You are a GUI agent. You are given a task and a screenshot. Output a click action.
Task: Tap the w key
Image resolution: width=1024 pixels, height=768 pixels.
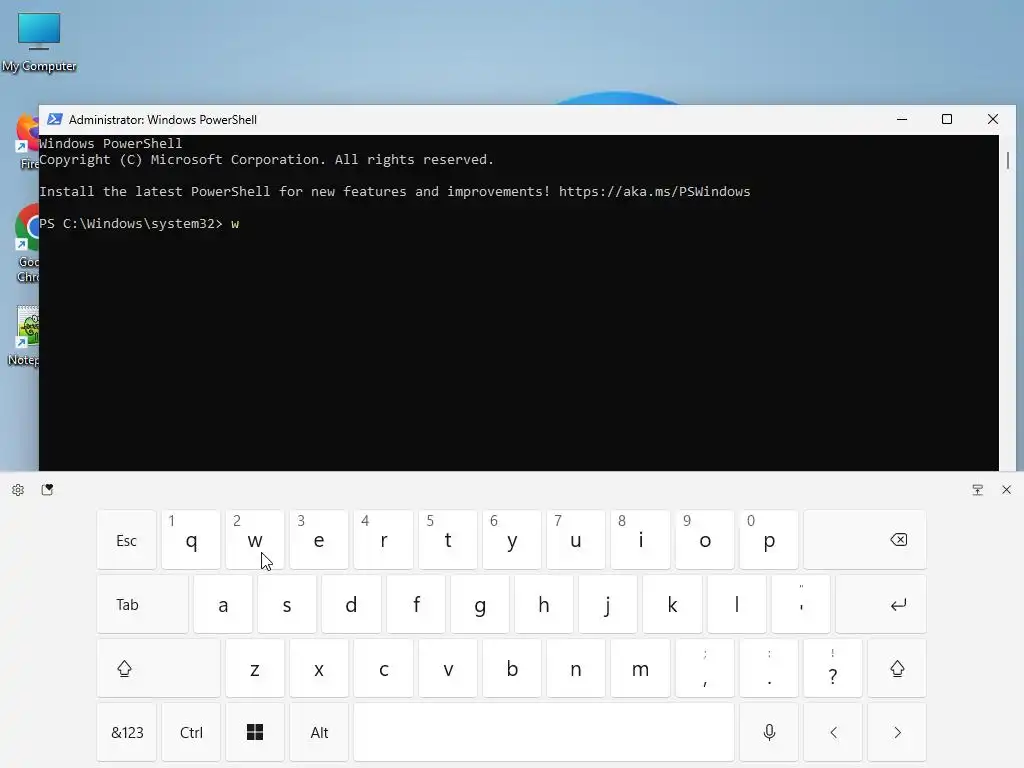point(255,540)
